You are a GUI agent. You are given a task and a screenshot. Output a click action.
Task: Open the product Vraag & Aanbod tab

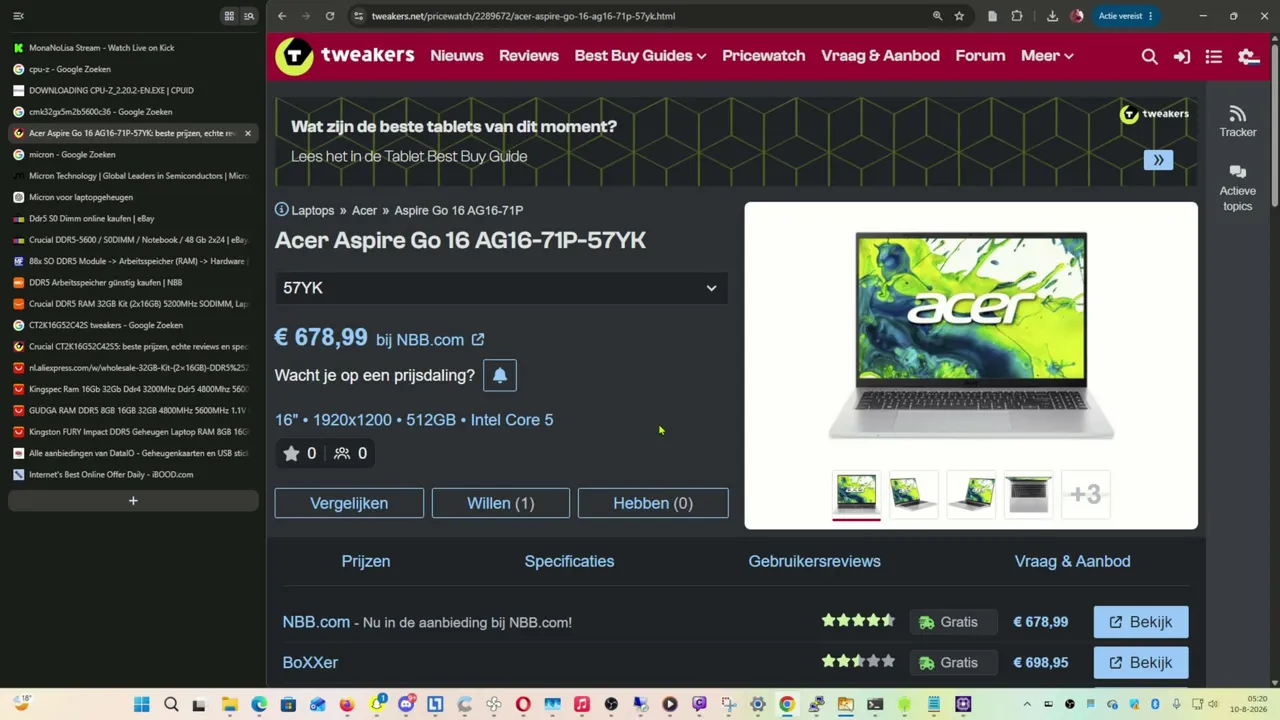[1072, 561]
